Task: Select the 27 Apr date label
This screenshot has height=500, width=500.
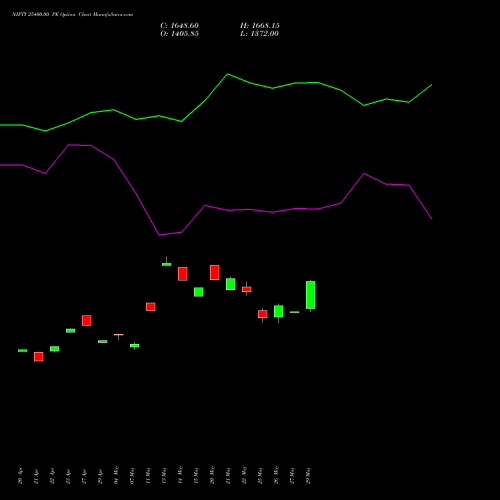Action: pyautogui.click(x=84, y=476)
